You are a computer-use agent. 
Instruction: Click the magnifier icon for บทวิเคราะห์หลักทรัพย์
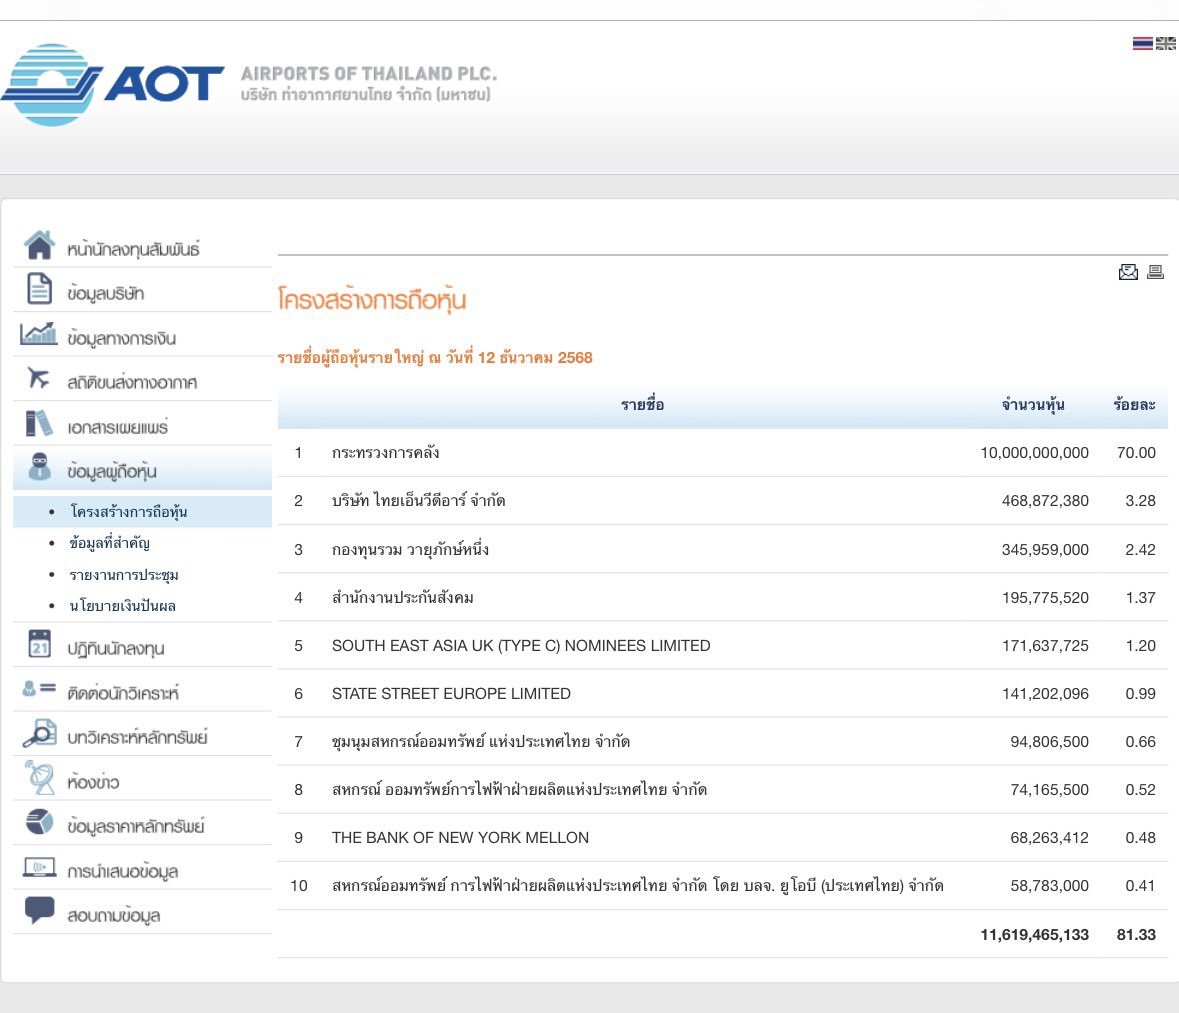[x=39, y=733]
